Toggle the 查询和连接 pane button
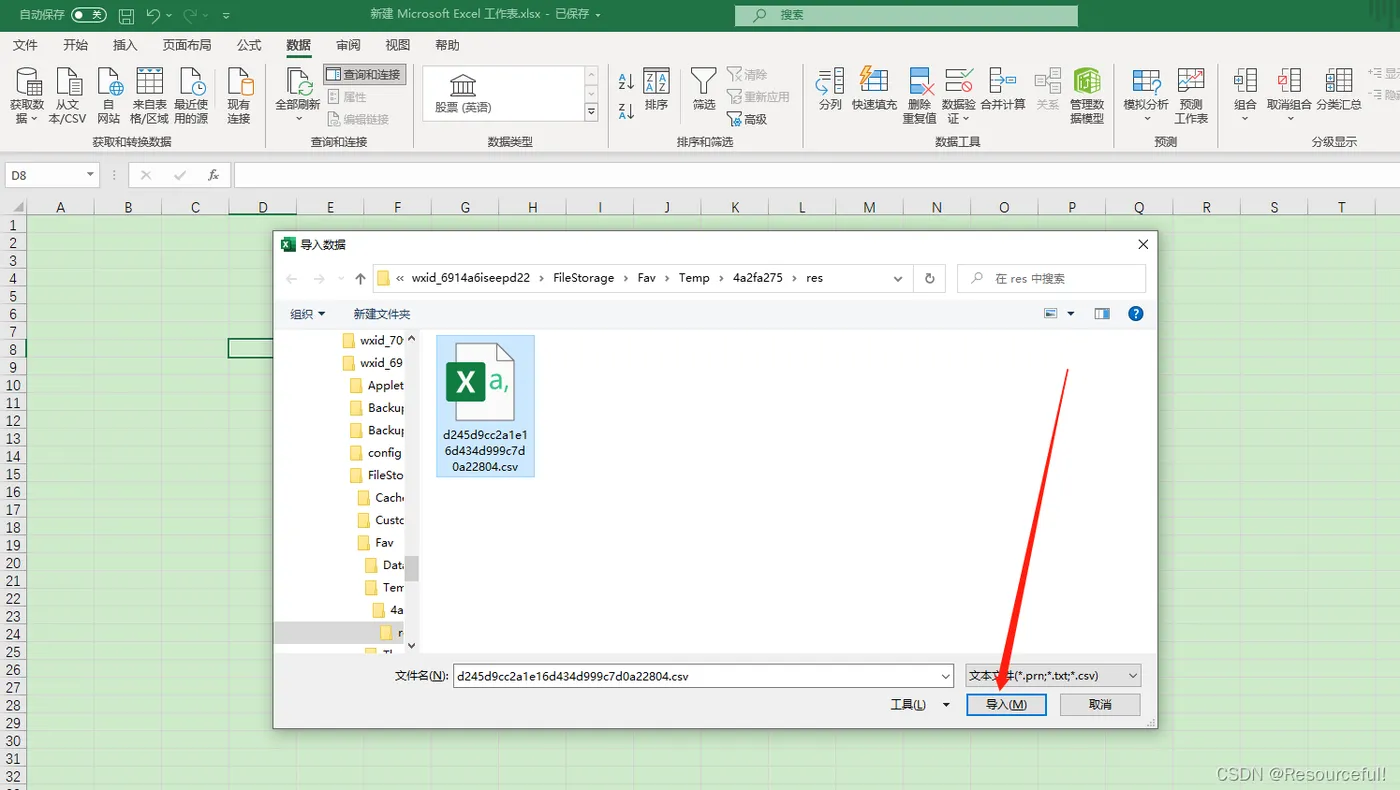Image resolution: width=1400 pixels, height=790 pixels. point(365,75)
